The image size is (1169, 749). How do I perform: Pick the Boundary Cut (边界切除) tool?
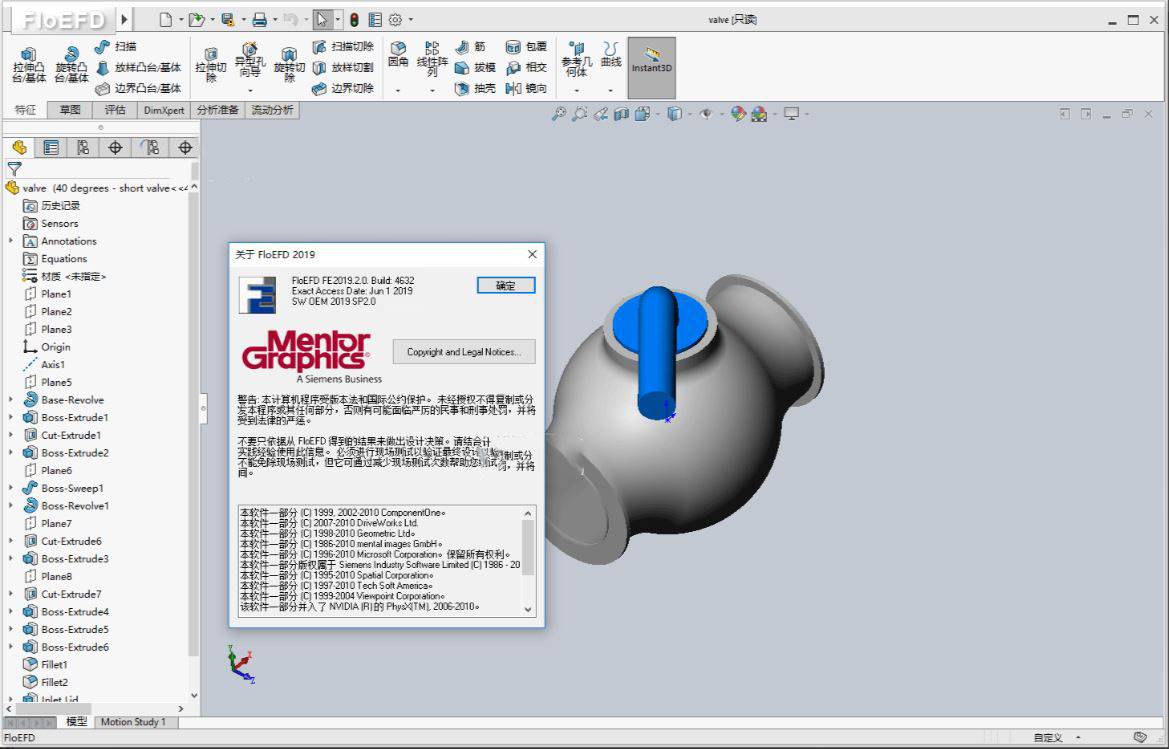coord(343,89)
